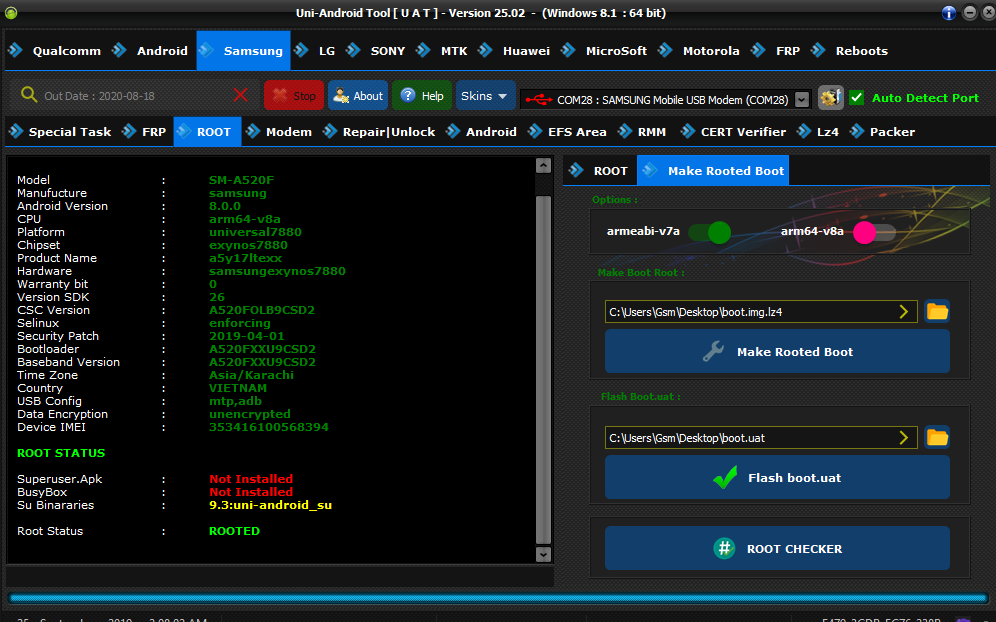Viewport: 996px width, 622px height.
Task: Open the CERT Verifier sub-tab
Action: (733, 132)
